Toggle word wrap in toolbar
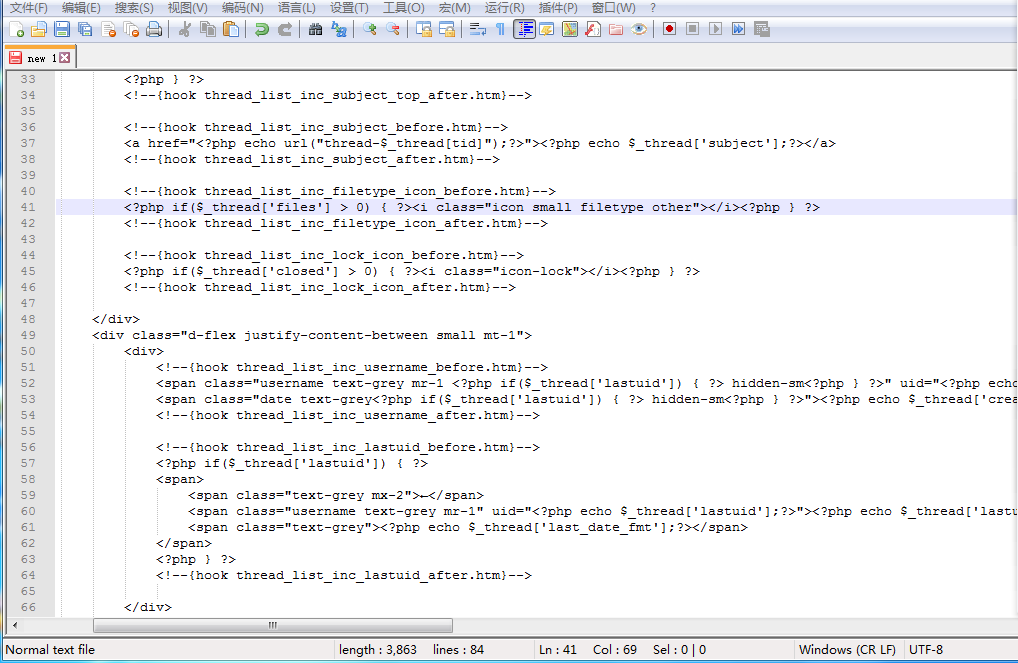 [478, 29]
